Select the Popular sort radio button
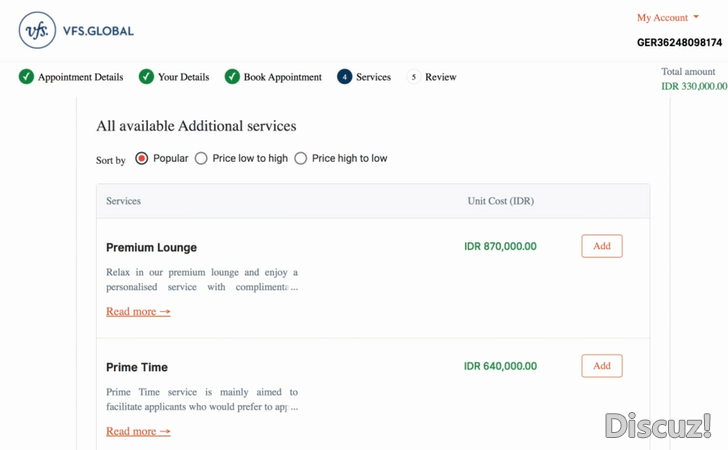 [x=142, y=158]
